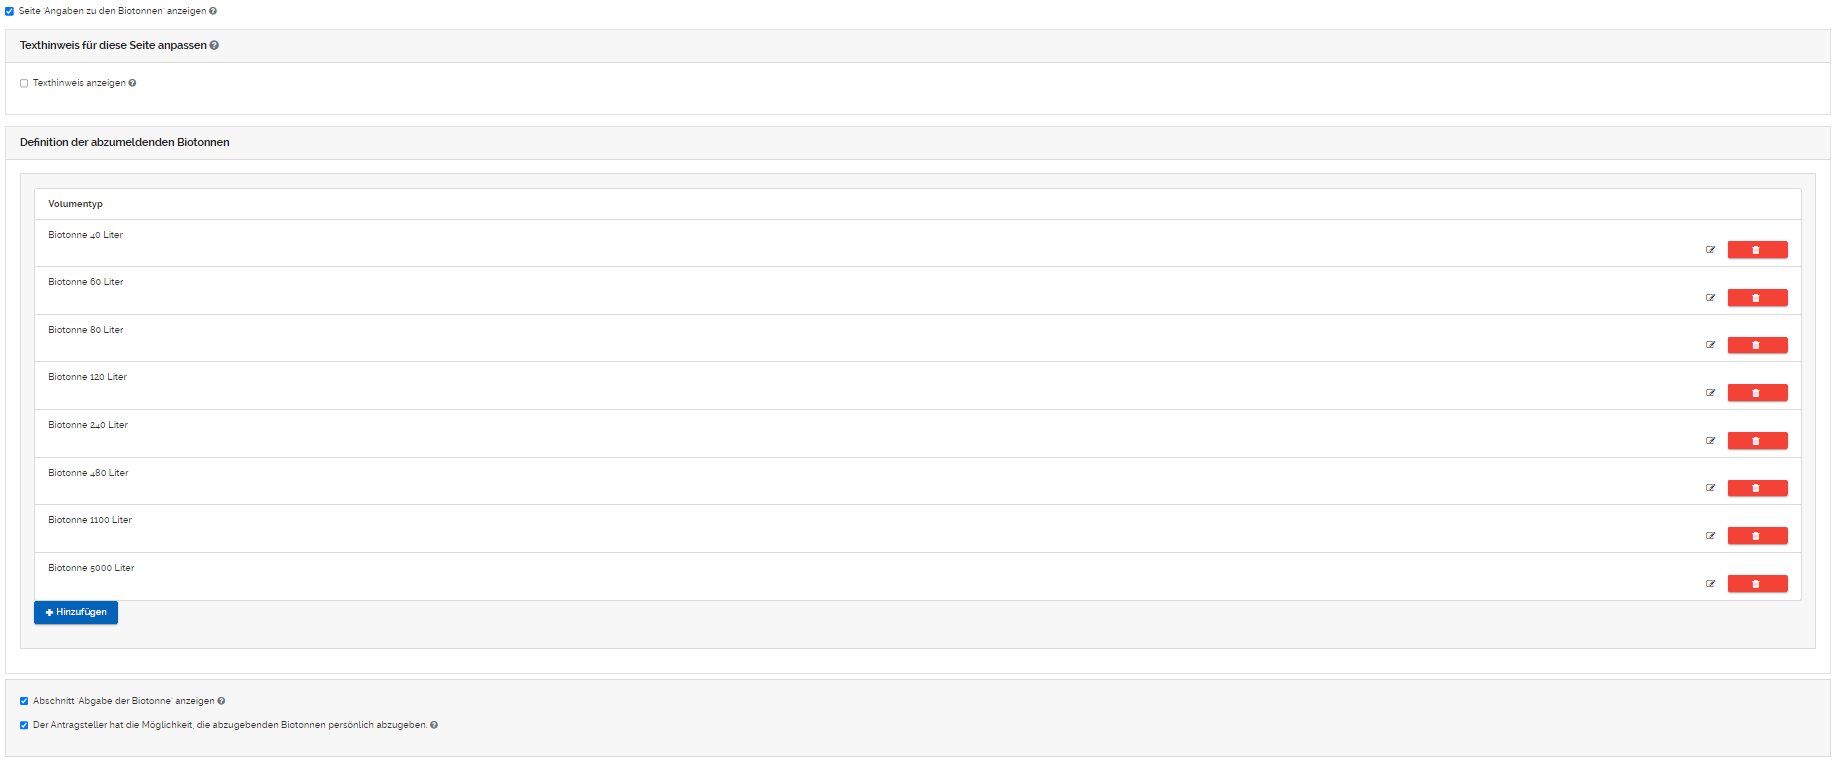This screenshot has width=1836, height=762.
Task: Delete the Biotonne 5000 Liter row
Action: point(1757,584)
